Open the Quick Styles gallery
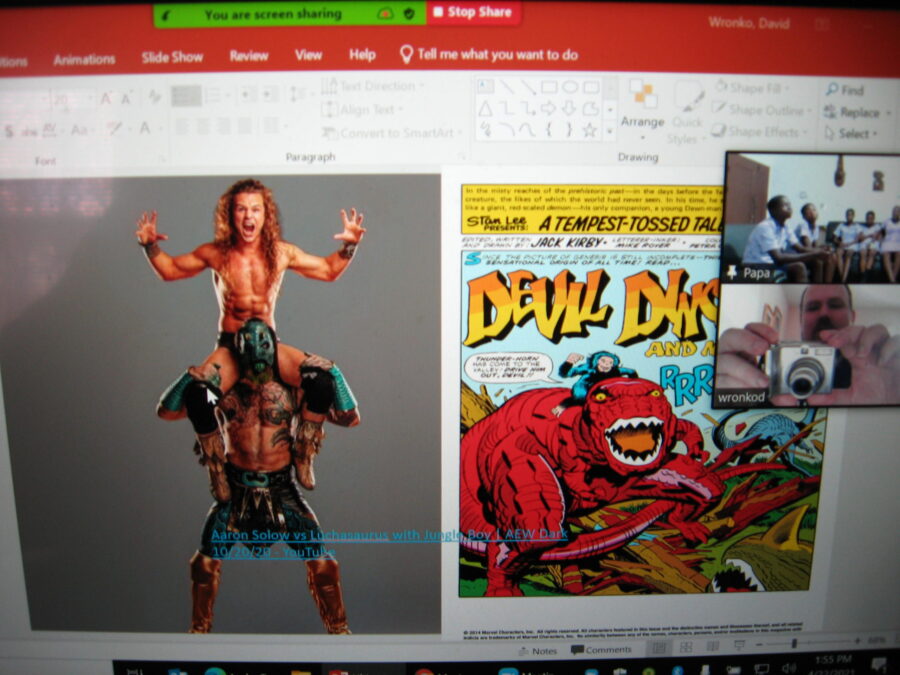This screenshot has height=675, width=900. click(x=685, y=116)
